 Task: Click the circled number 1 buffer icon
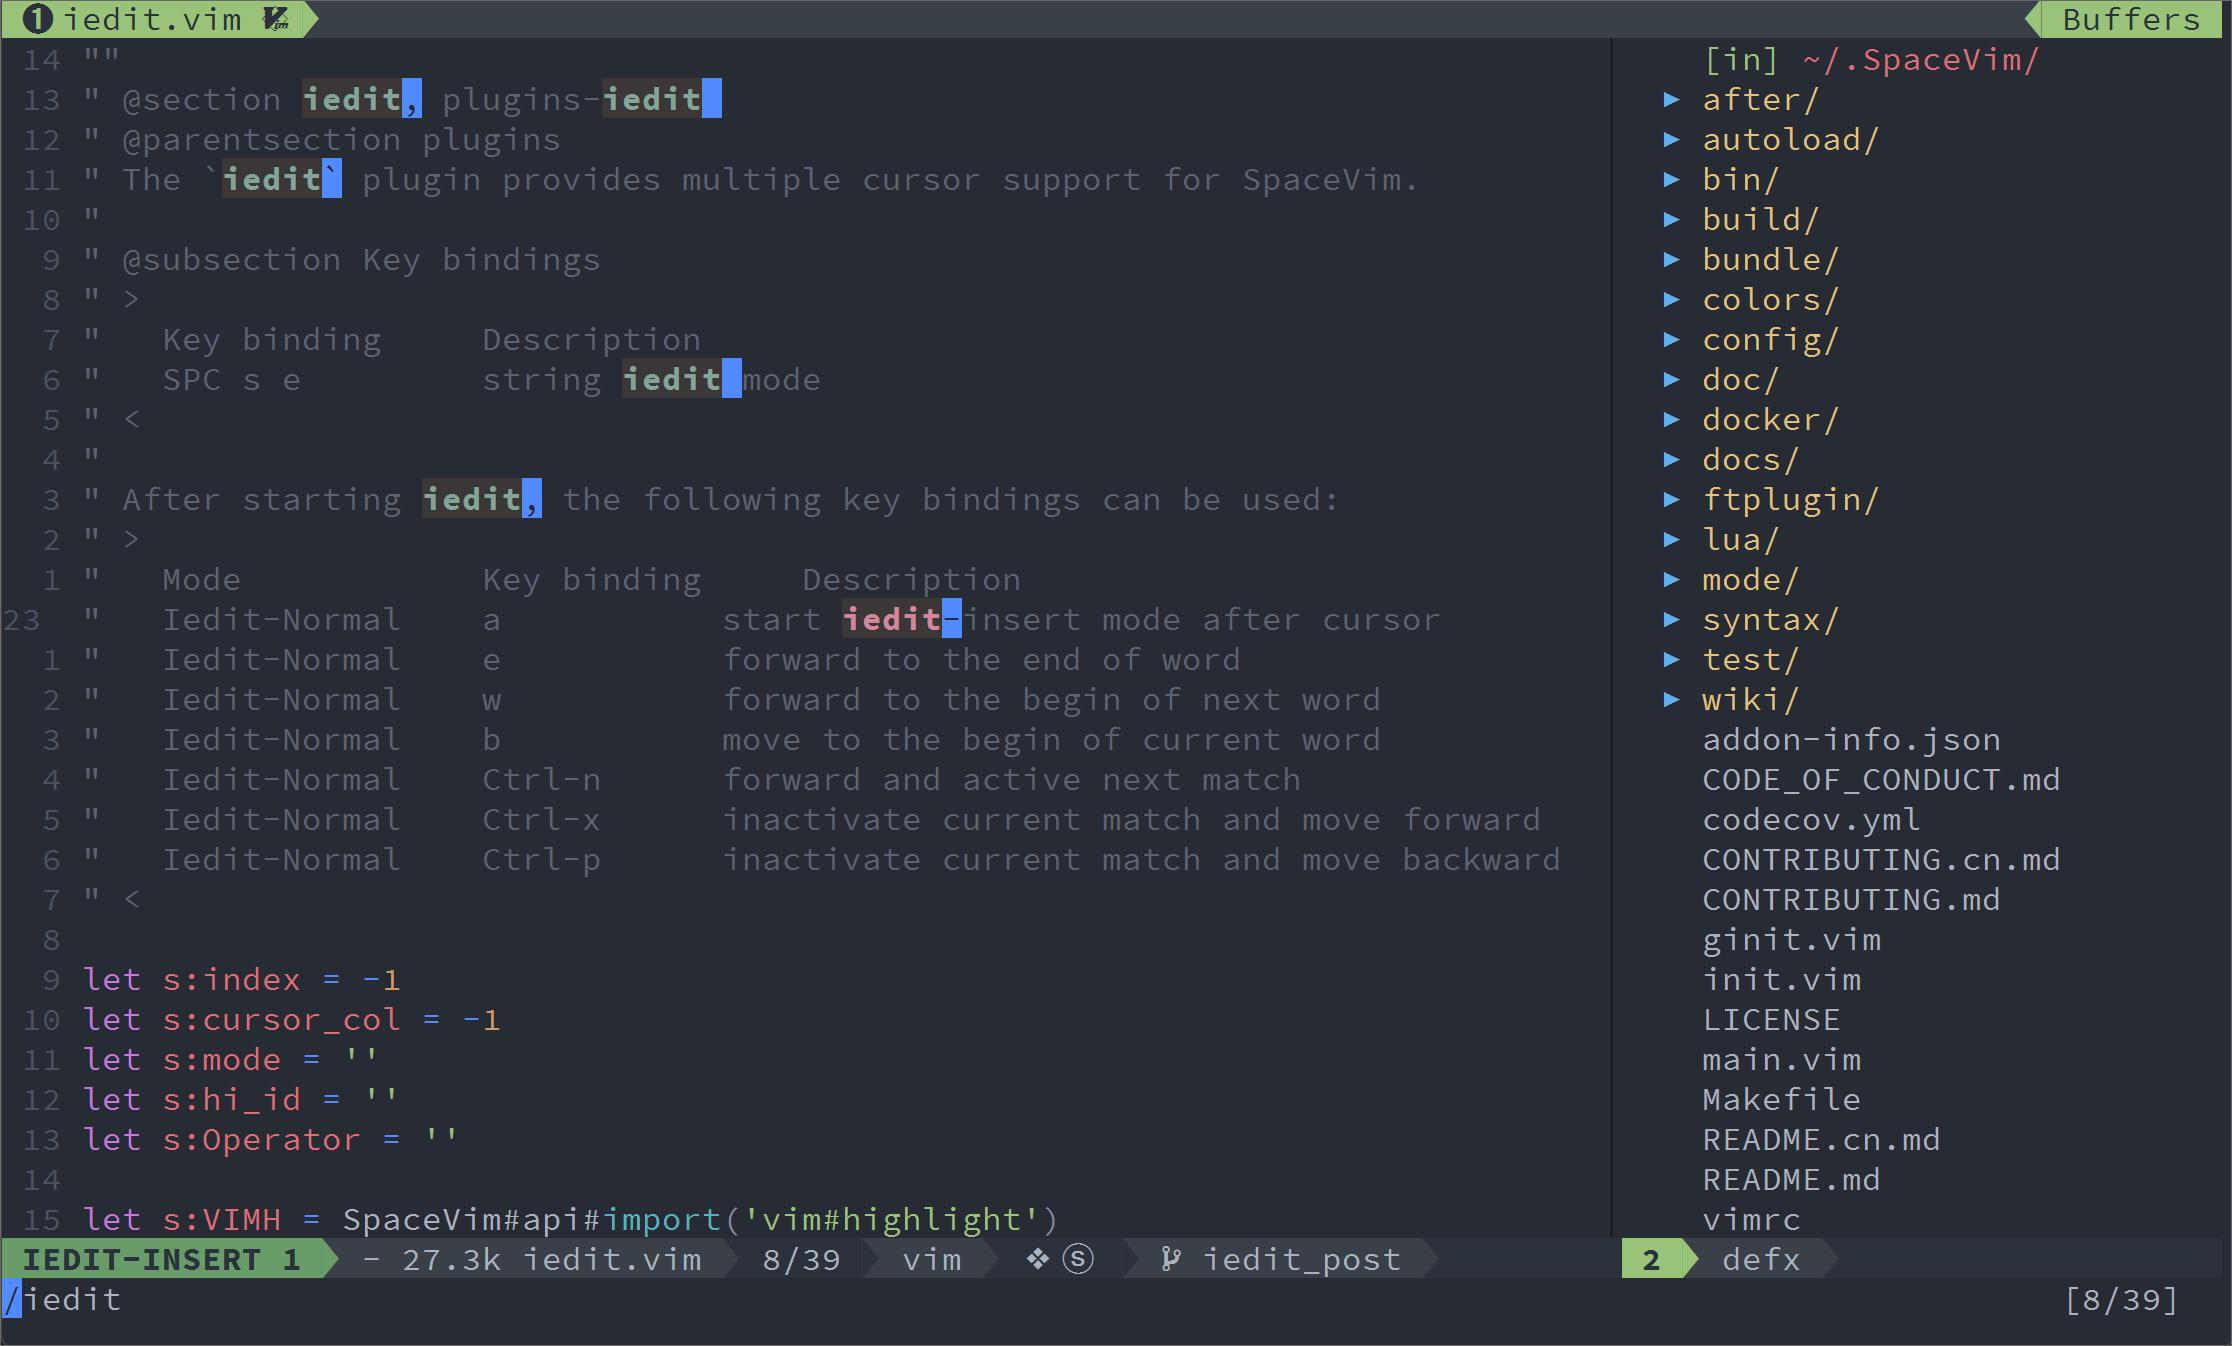(37, 19)
